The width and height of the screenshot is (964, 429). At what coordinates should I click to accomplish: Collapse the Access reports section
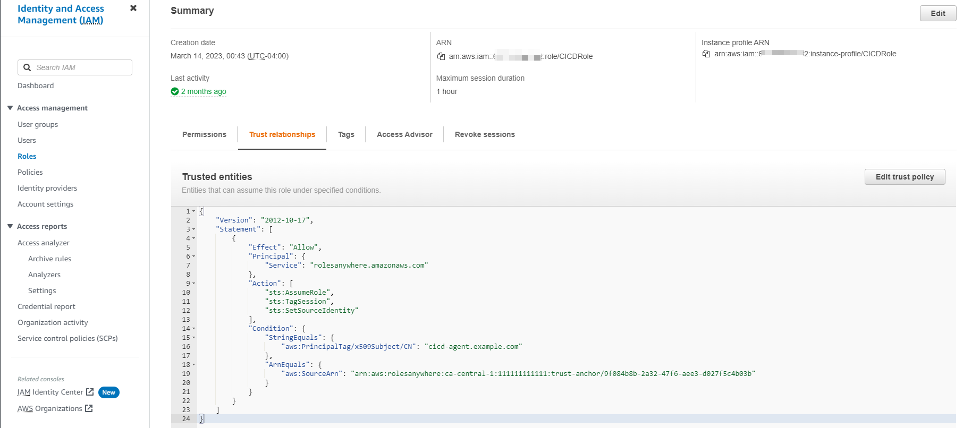10,227
